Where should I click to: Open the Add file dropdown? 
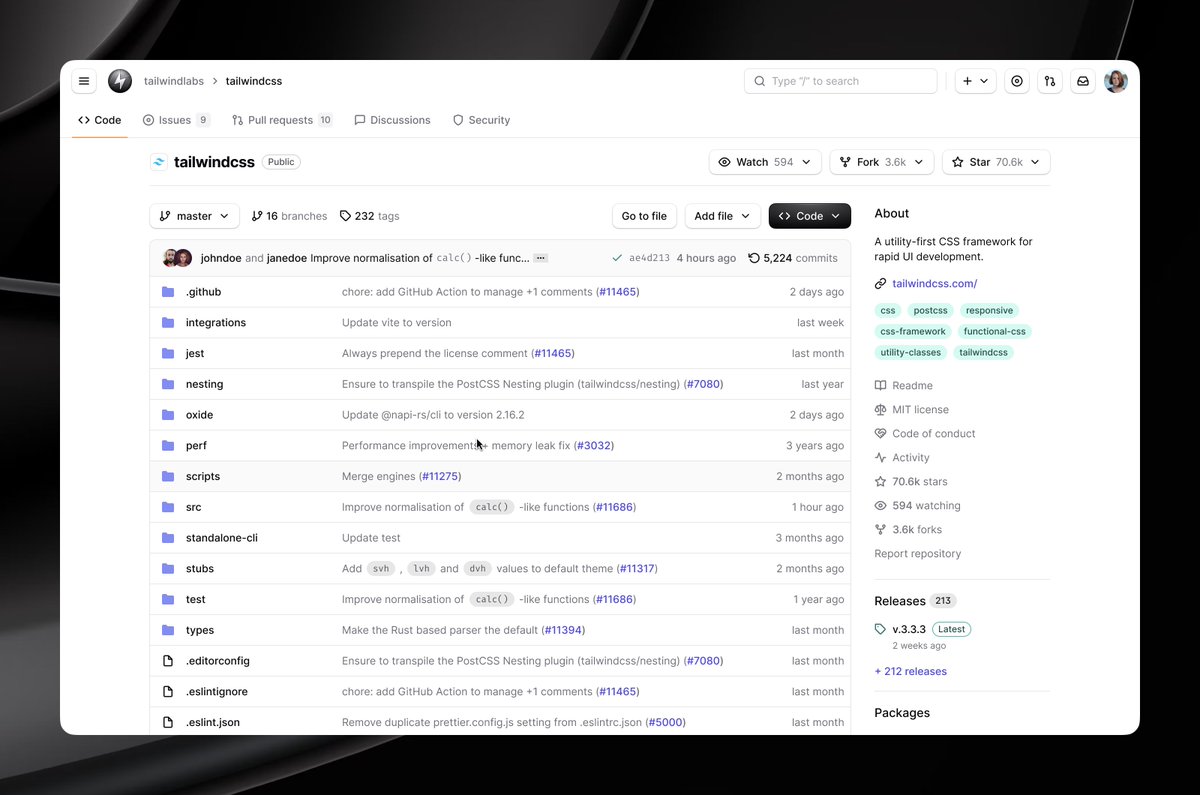pos(723,216)
